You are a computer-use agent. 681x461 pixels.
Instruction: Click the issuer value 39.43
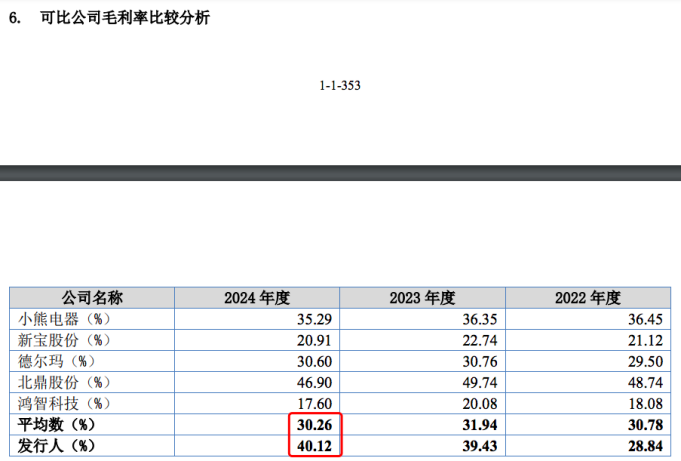(480, 446)
